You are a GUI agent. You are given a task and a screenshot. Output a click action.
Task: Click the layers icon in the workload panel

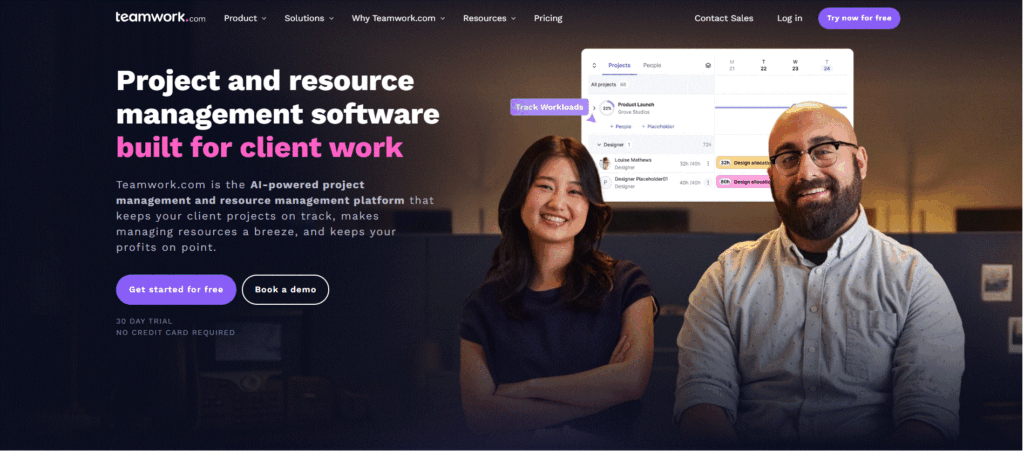pyautogui.click(x=708, y=65)
